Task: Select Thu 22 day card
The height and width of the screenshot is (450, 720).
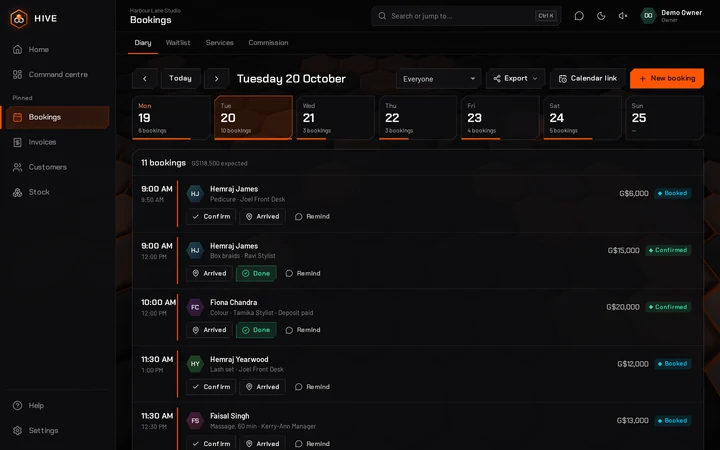Action: pos(418,118)
